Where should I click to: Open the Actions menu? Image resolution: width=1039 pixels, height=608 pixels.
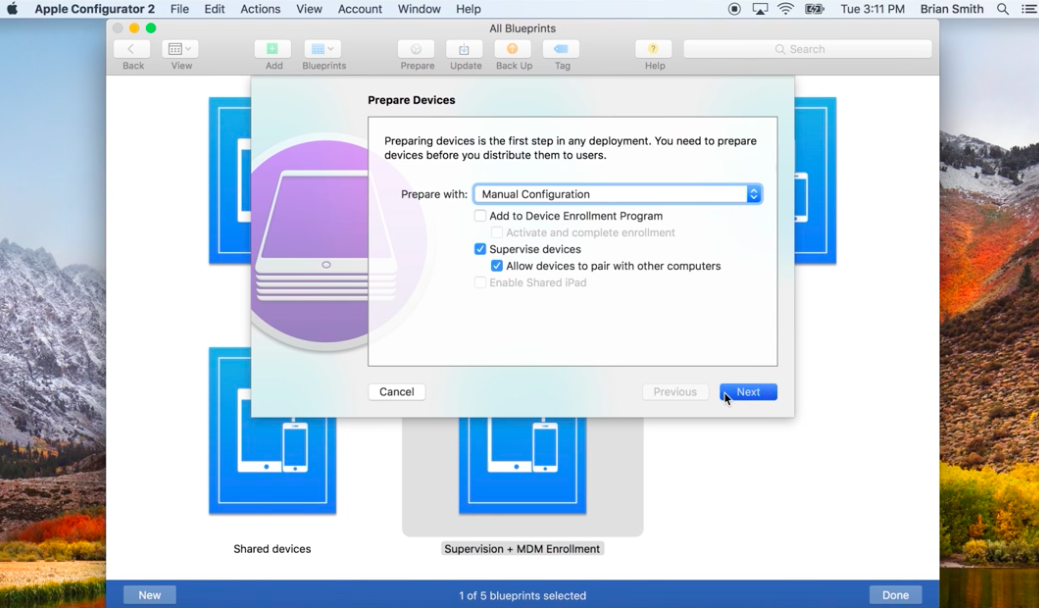tap(260, 9)
